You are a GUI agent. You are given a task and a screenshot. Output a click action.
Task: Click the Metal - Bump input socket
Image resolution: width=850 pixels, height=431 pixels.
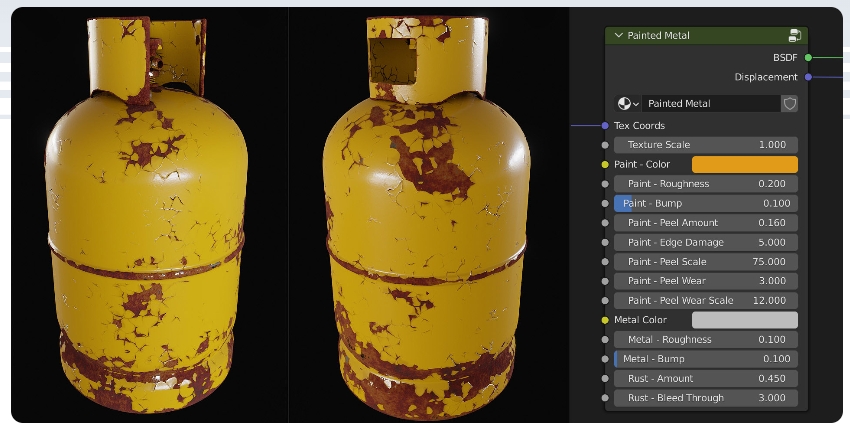point(605,359)
